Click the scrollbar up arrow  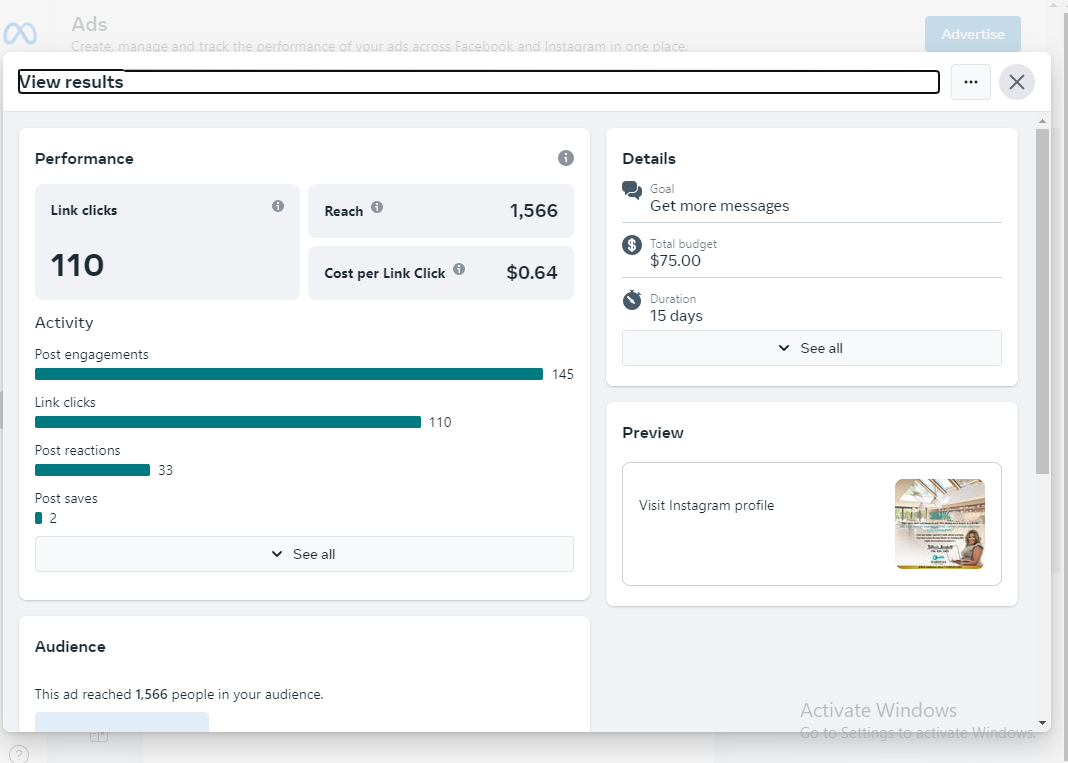coord(1042,121)
